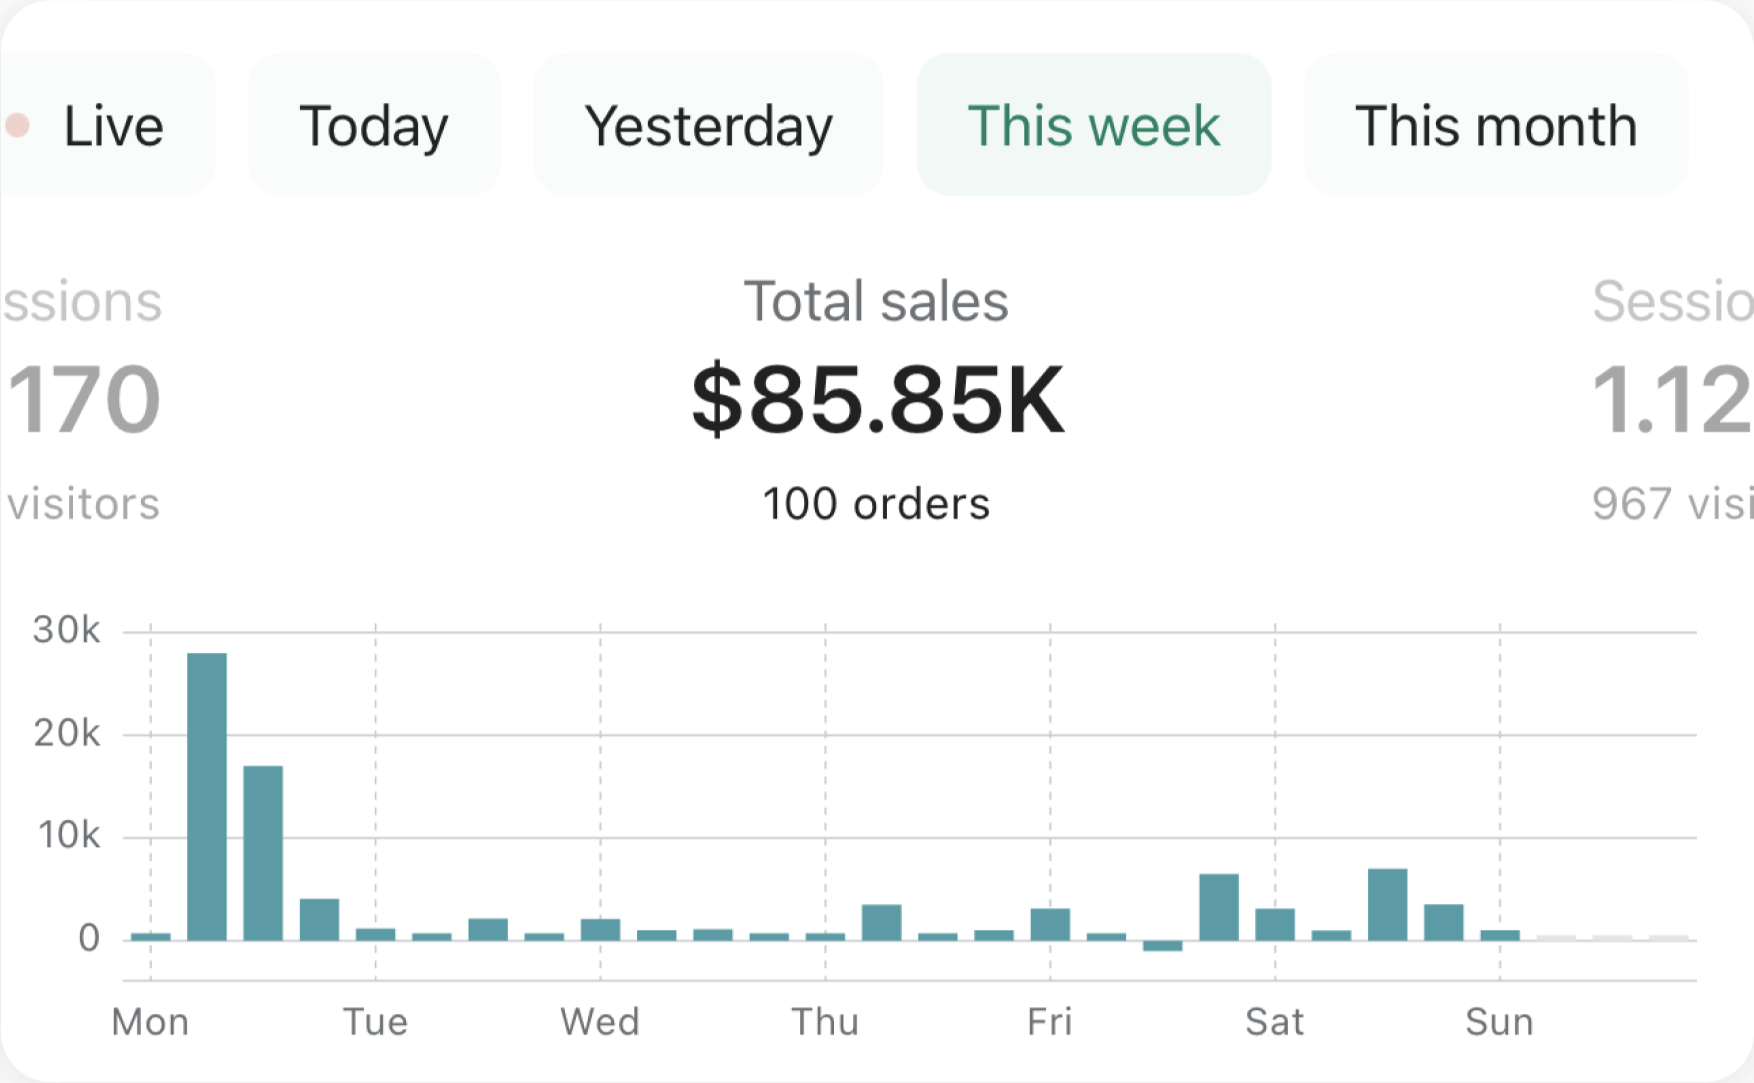This screenshot has width=1754, height=1083.
Task: Switch to This month tab
Action: [x=1495, y=126]
